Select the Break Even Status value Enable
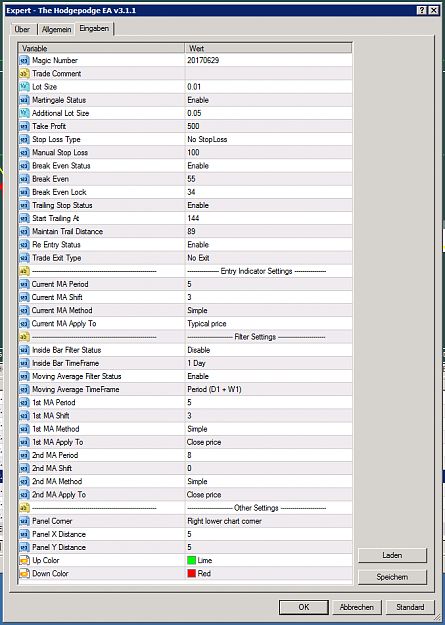This screenshot has height=625, width=445. tap(198, 166)
